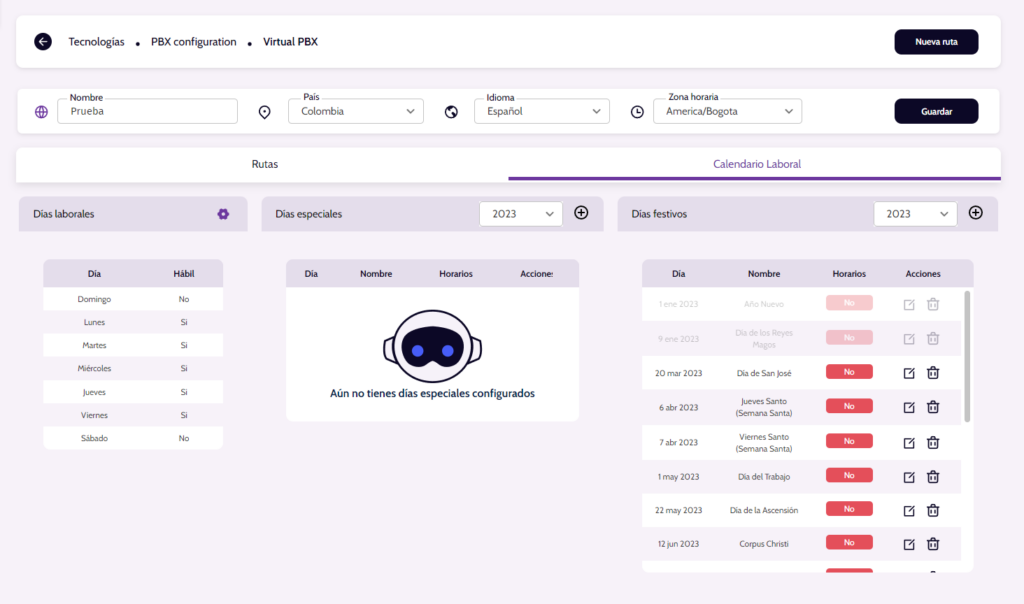Toggle the Horarios badge for Corpus Christi
This screenshot has width=1024, height=604.
[x=849, y=543]
